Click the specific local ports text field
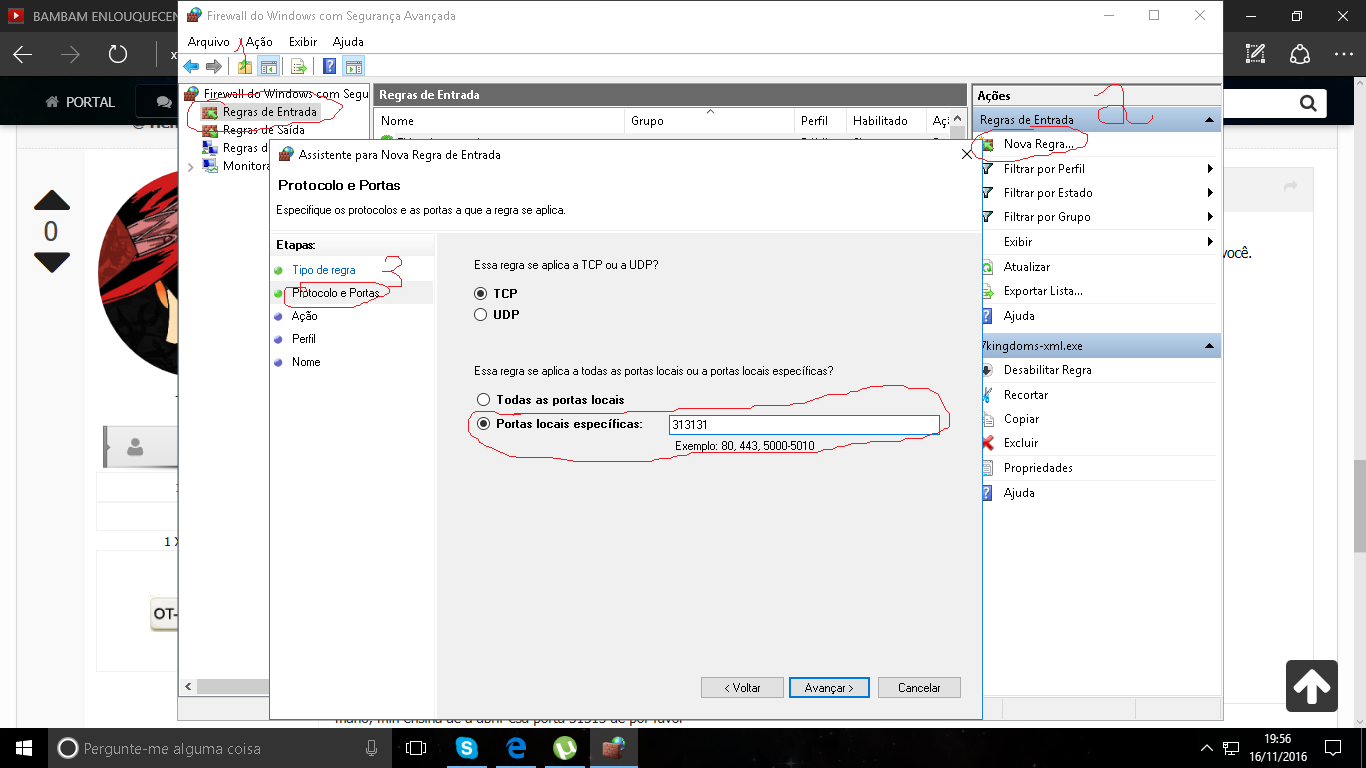 pyautogui.click(x=804, y=425)
